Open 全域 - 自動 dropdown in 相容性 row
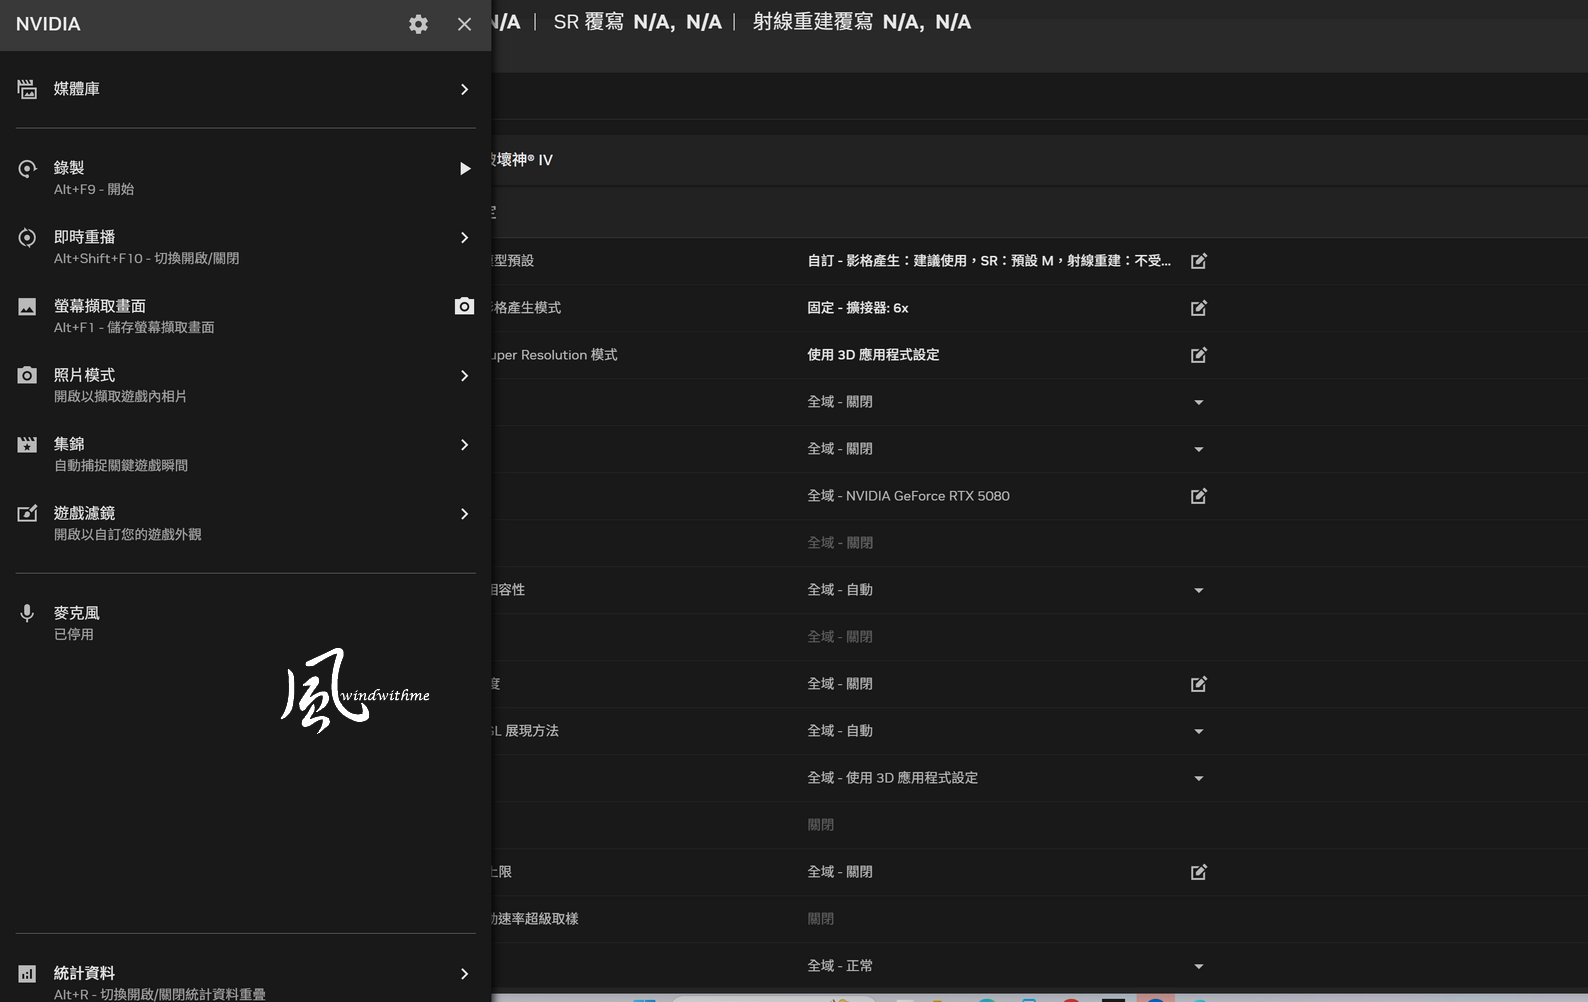The image size is (1588, 1002). tap(1198, 590)
